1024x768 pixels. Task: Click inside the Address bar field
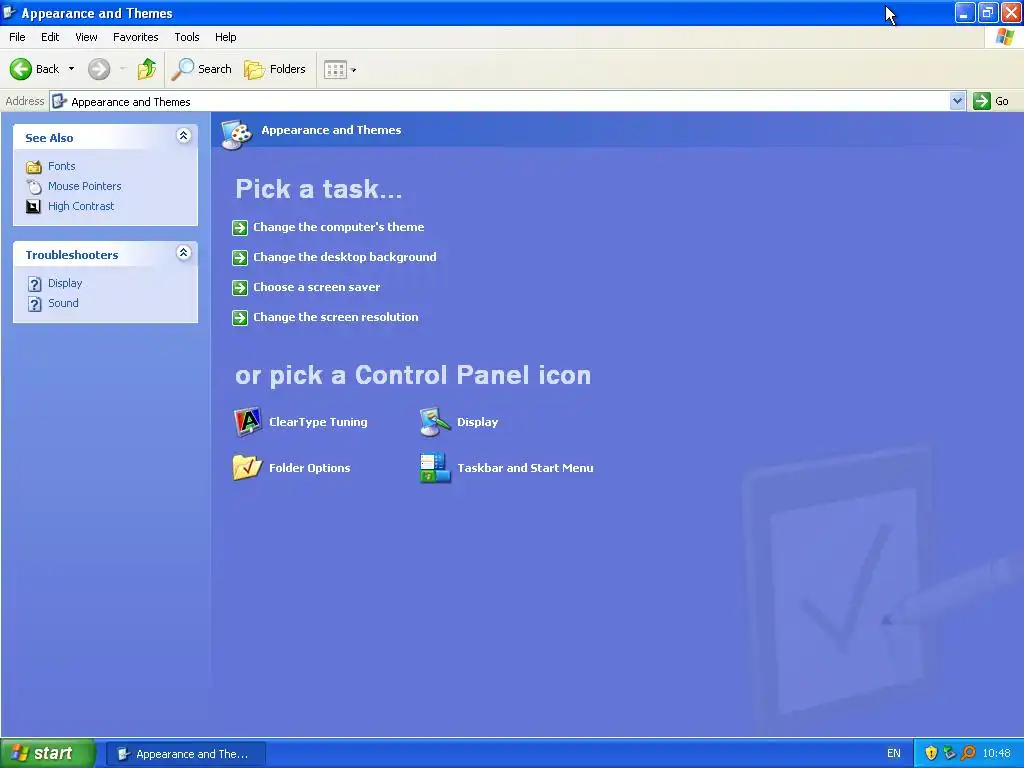[x=500, y=101]
